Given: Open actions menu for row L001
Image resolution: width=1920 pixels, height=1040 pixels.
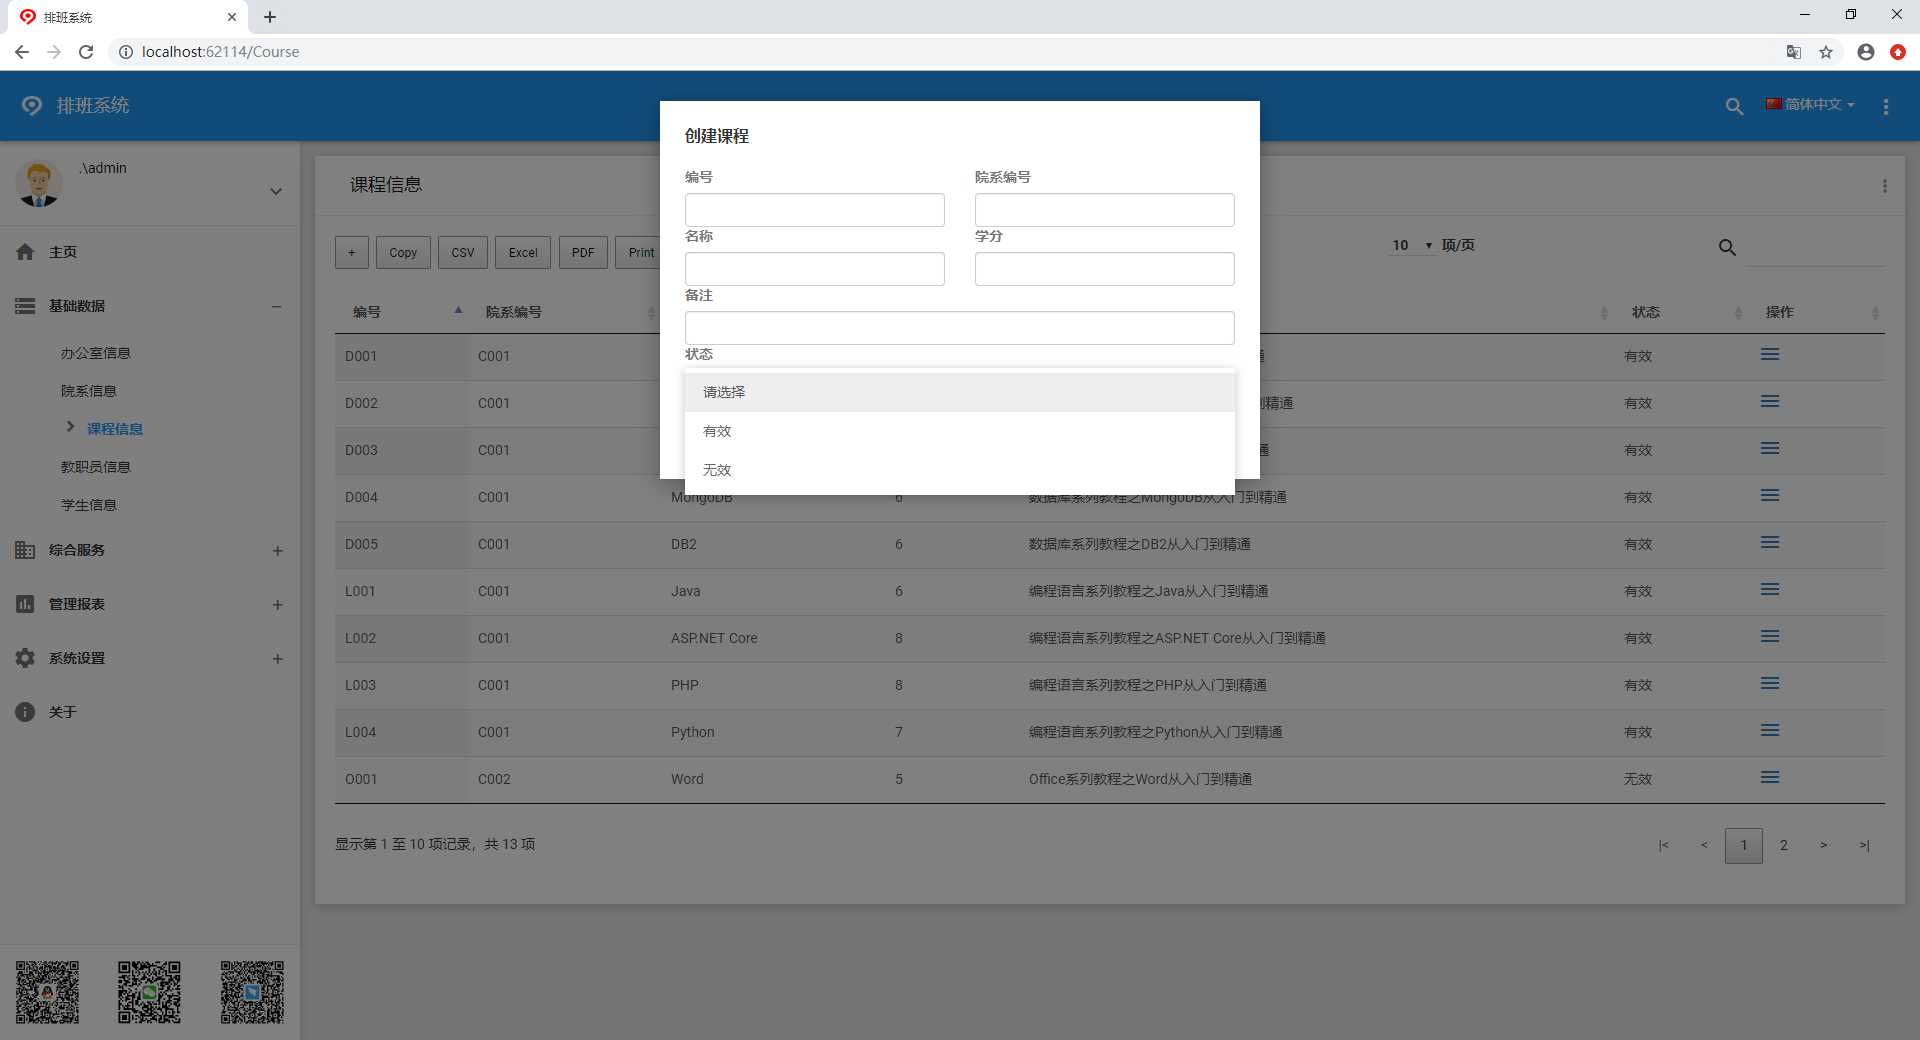Looking at the screenshot, I should (x=1770, y=589).
